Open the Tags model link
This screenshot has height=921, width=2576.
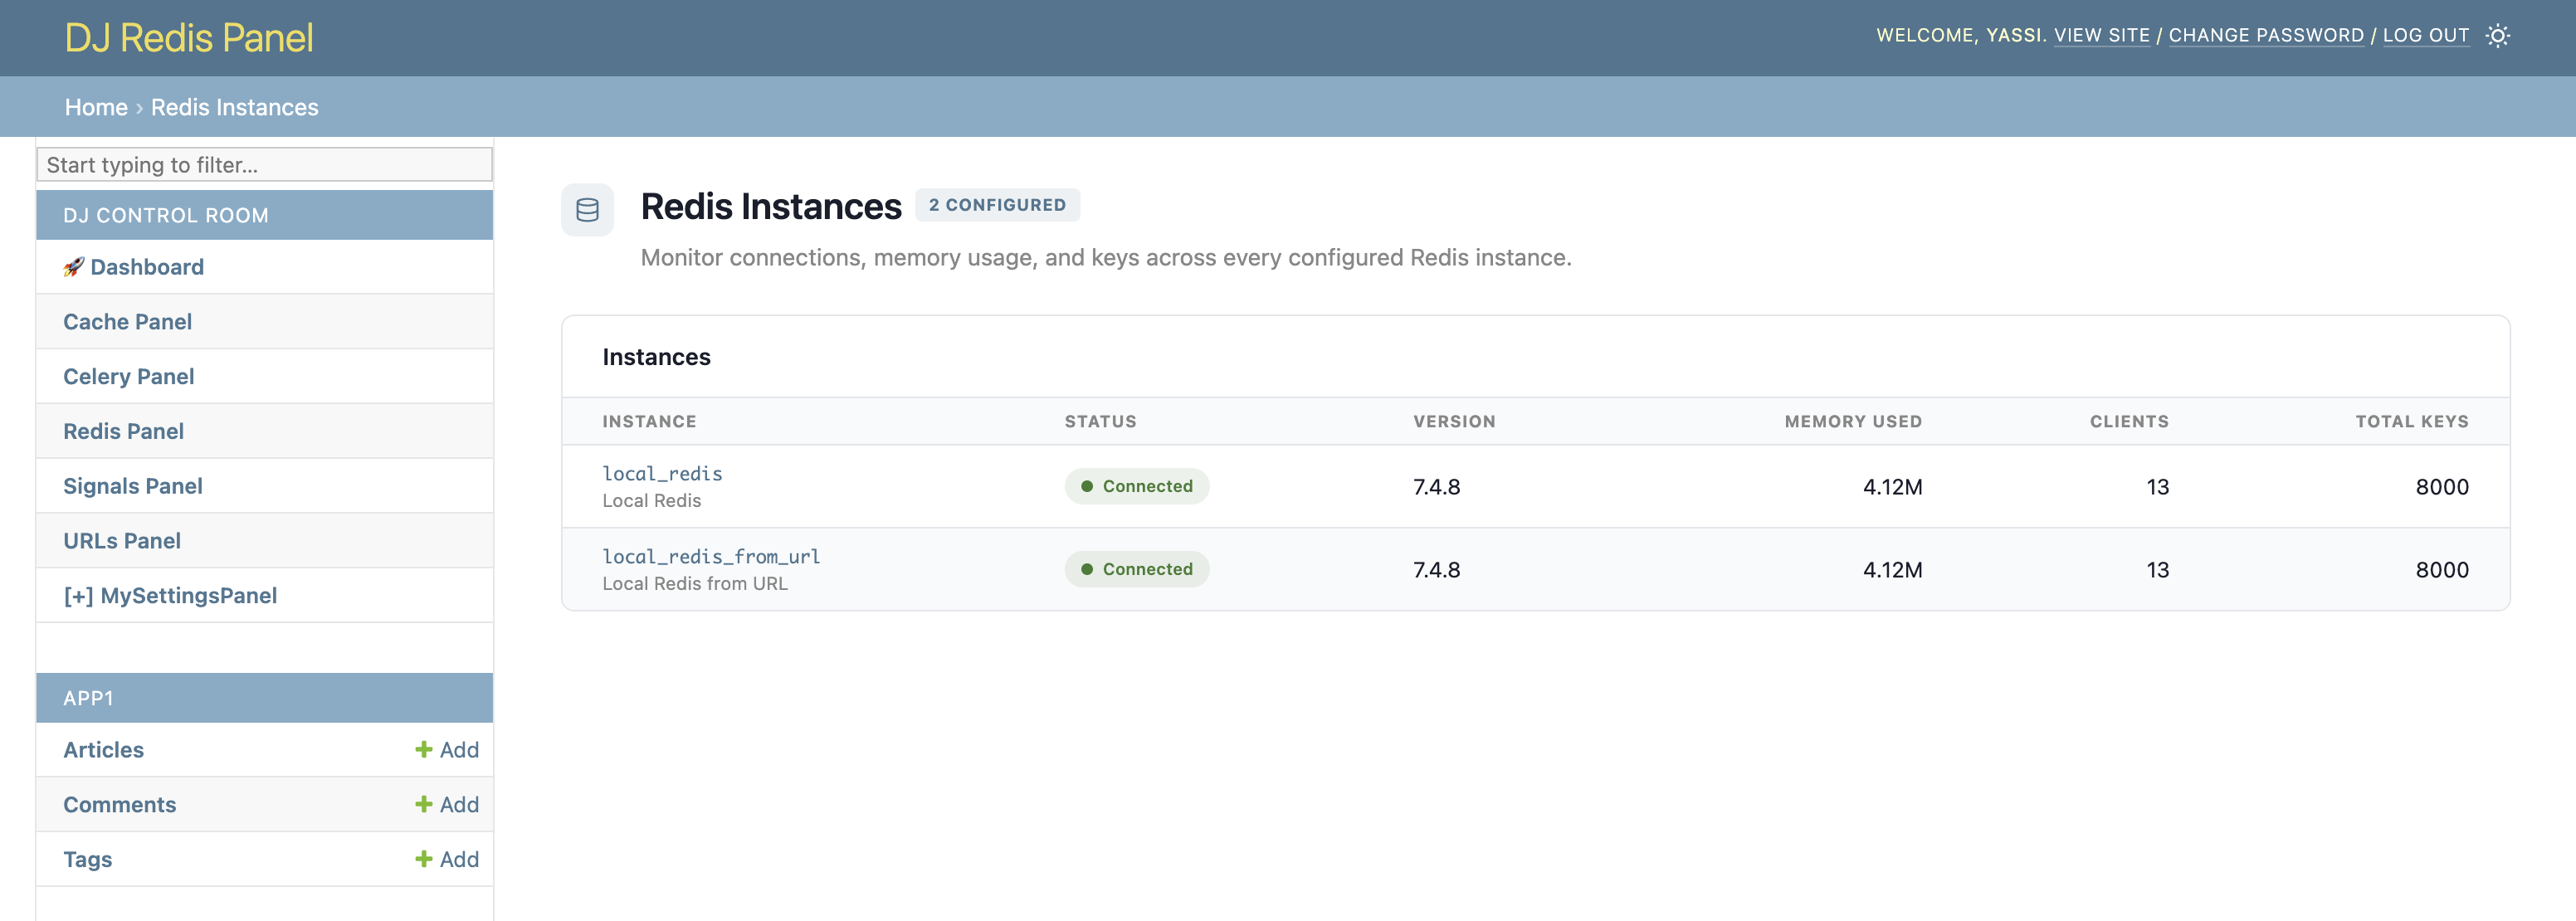(x=87, y=860)
